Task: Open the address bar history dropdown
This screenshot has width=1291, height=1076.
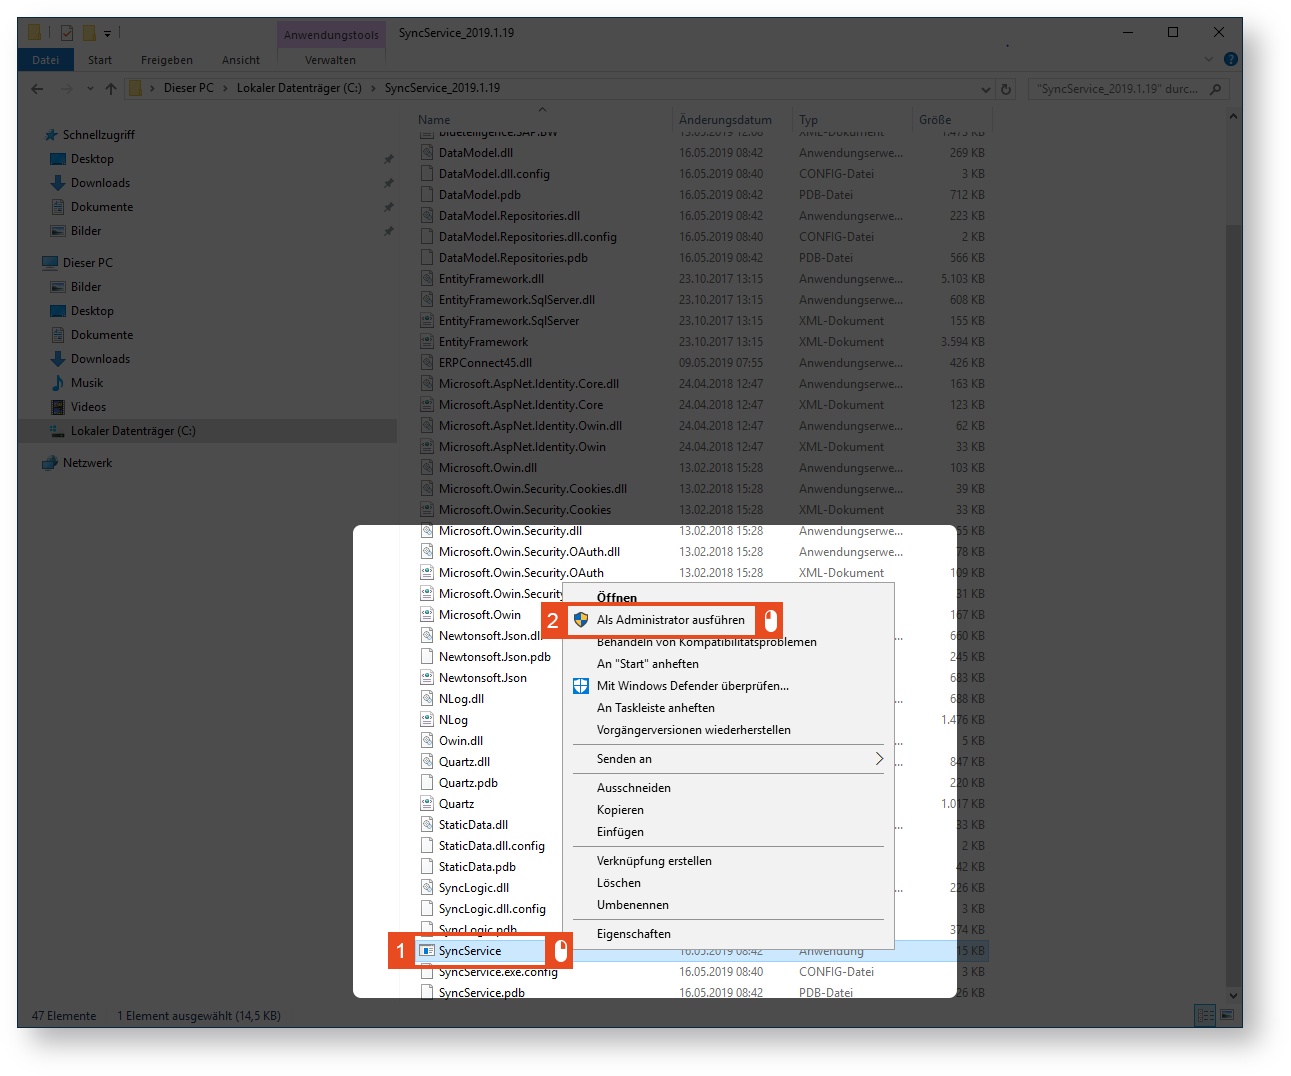Action: tap(986, 89)
